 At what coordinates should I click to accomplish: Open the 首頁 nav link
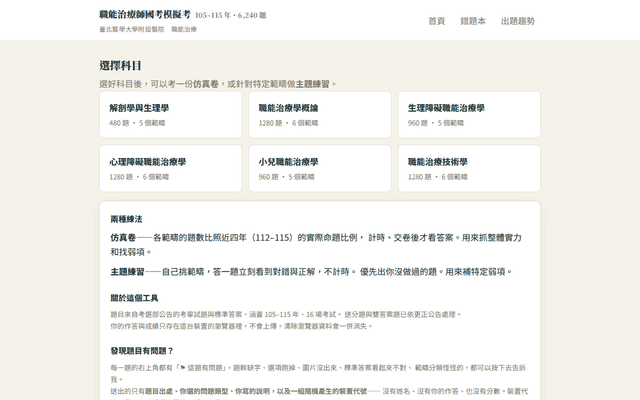(436, 21)
